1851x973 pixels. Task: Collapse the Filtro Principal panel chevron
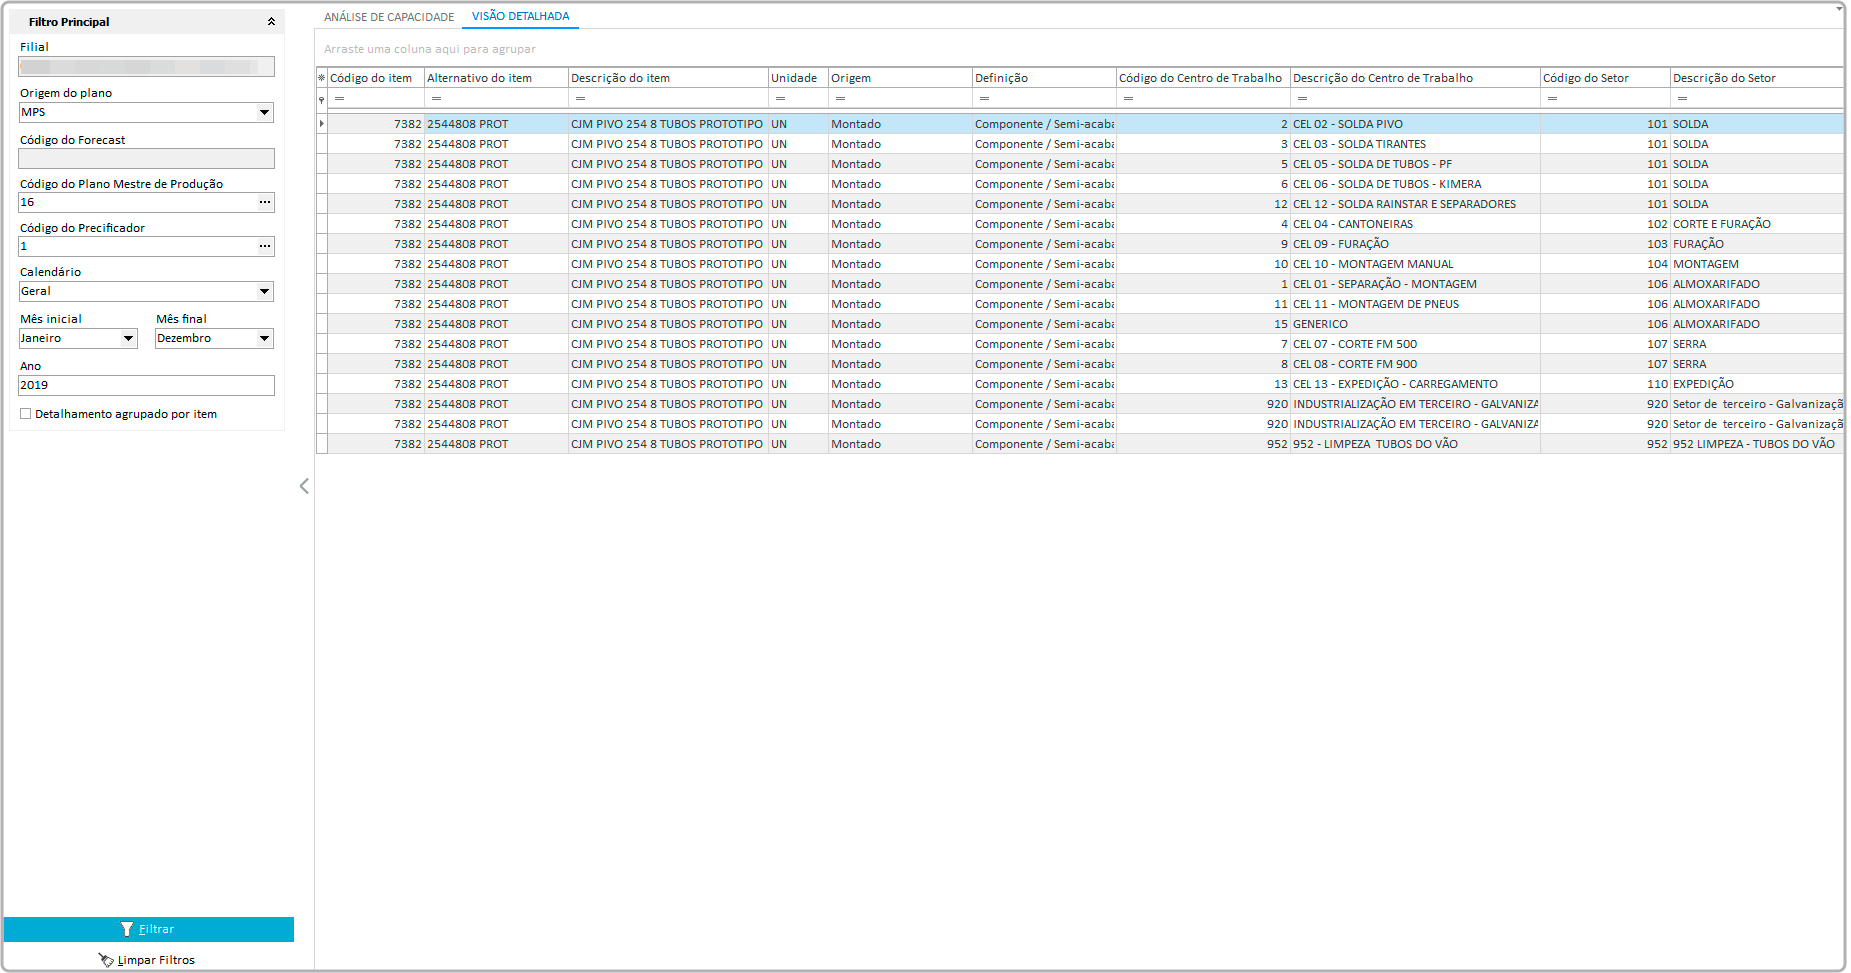(x=271, y=21)
